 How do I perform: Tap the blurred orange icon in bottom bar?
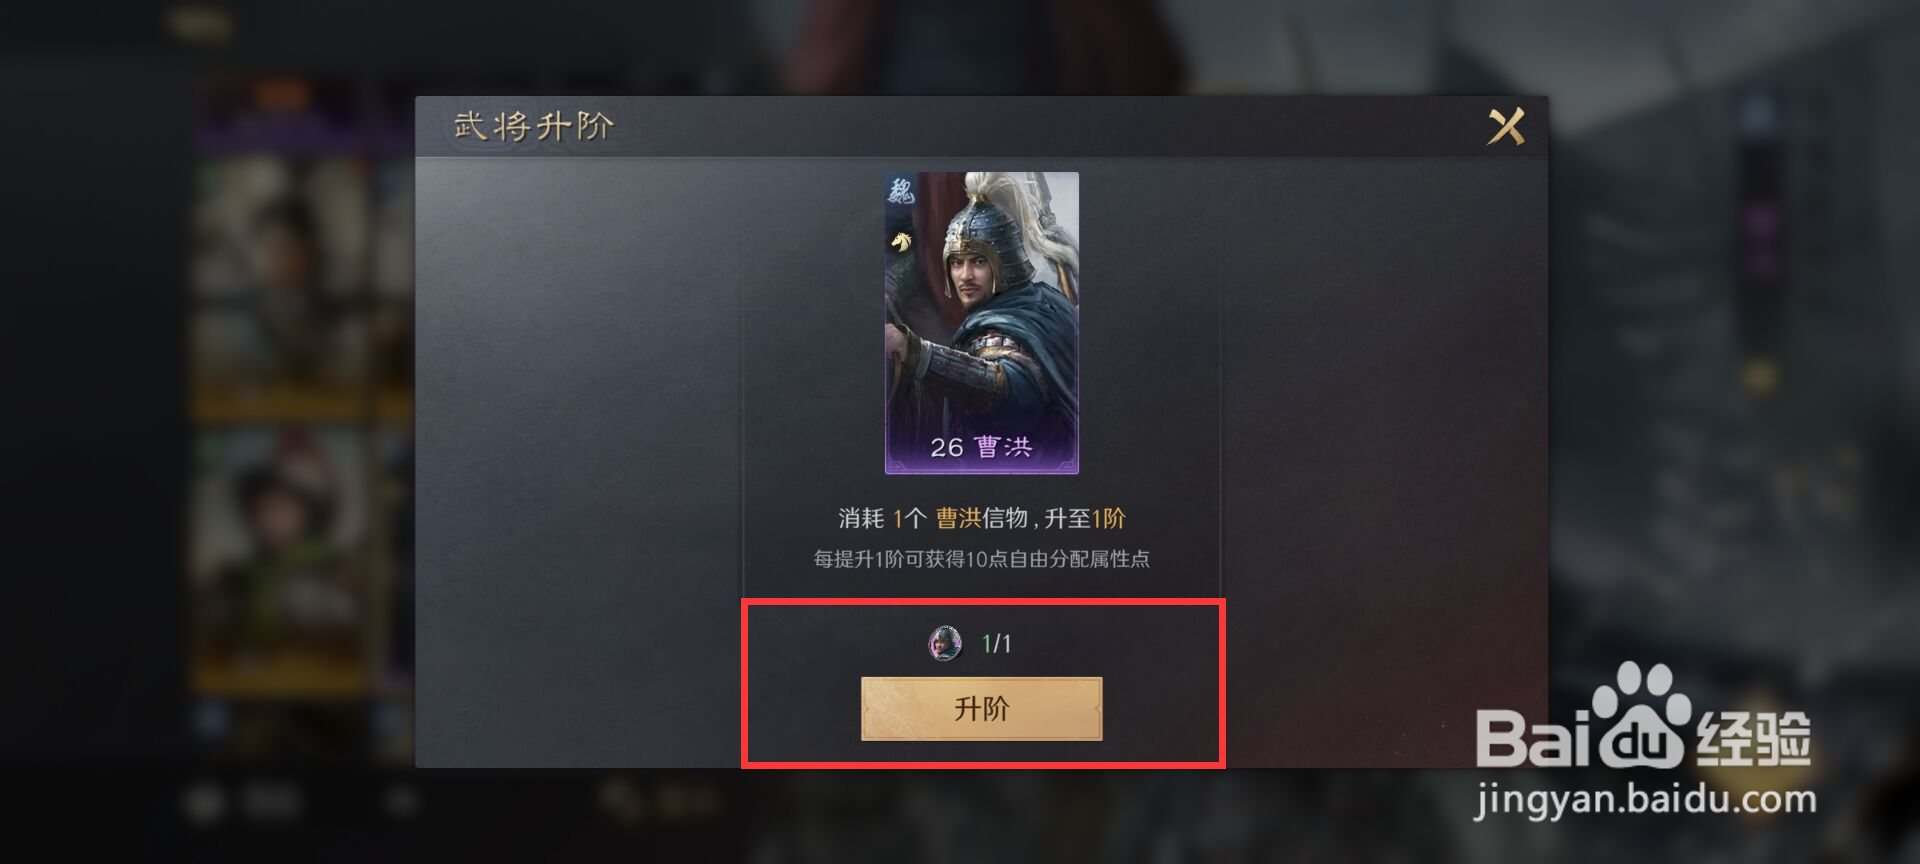[622, 798]
